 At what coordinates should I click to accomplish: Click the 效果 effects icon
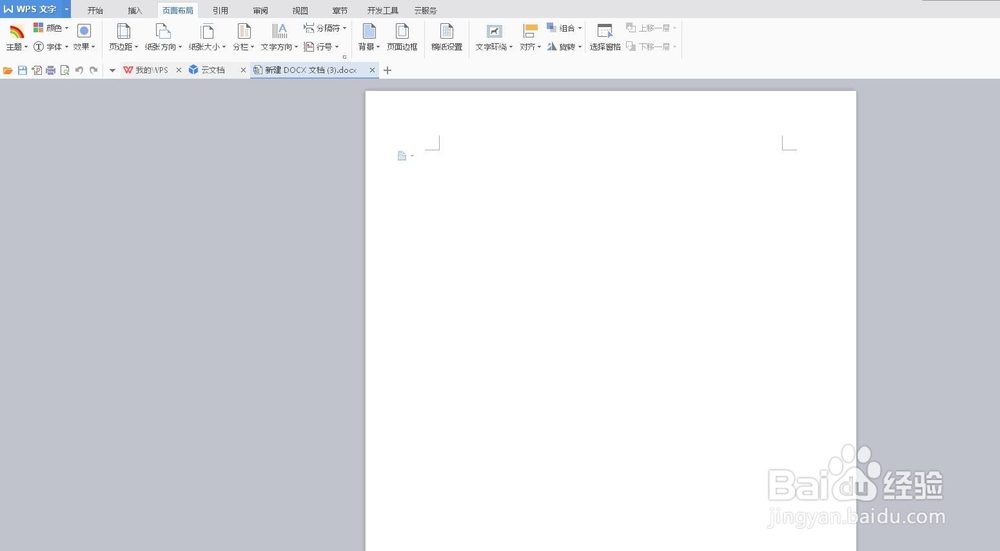coord(84,31)
